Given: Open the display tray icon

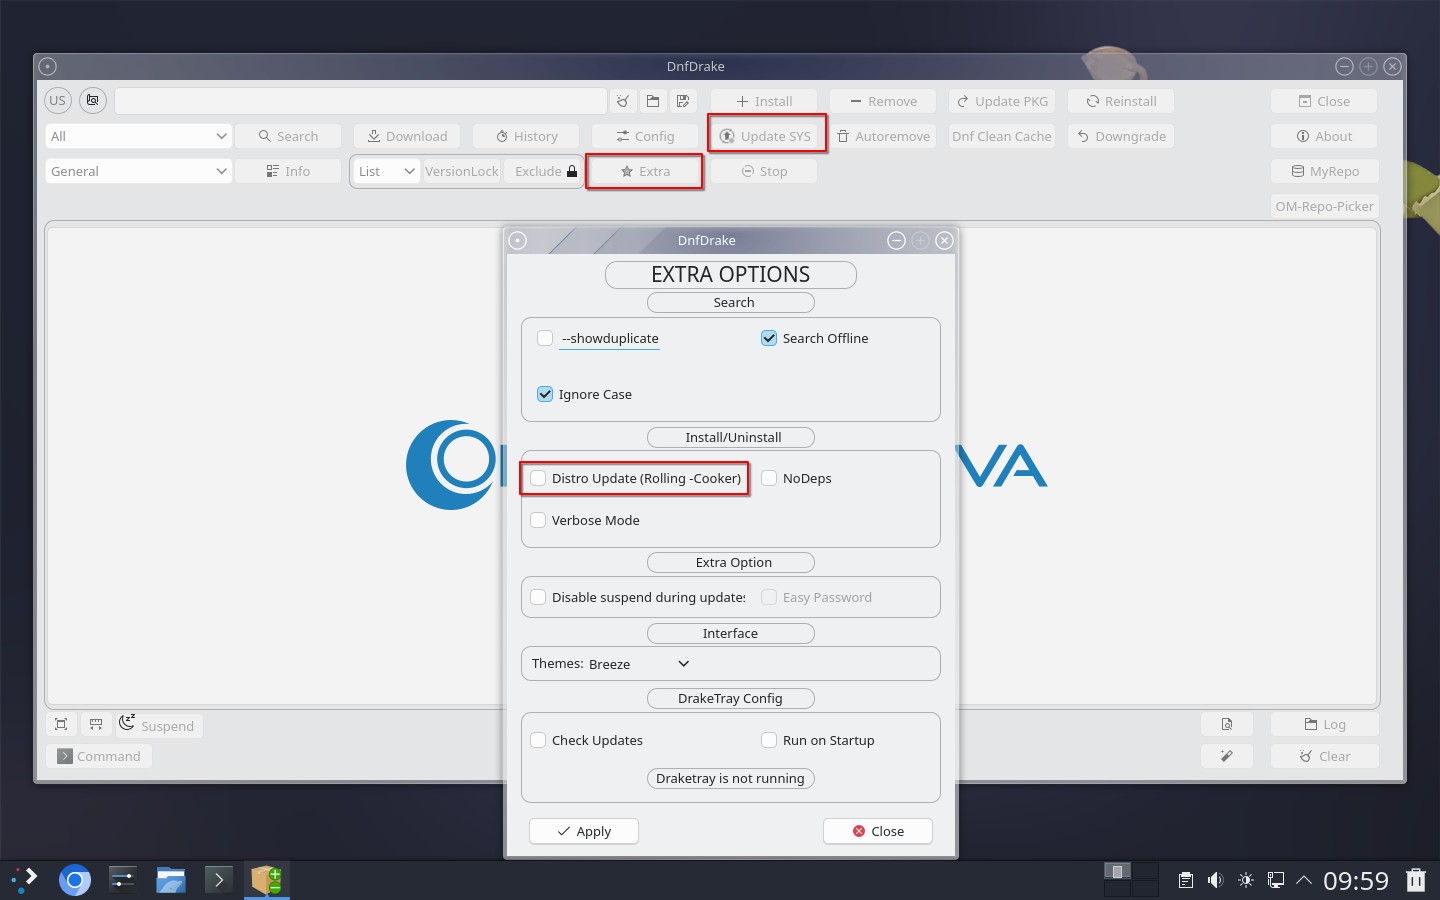Looking at the screenshot, I should 1276,881.
